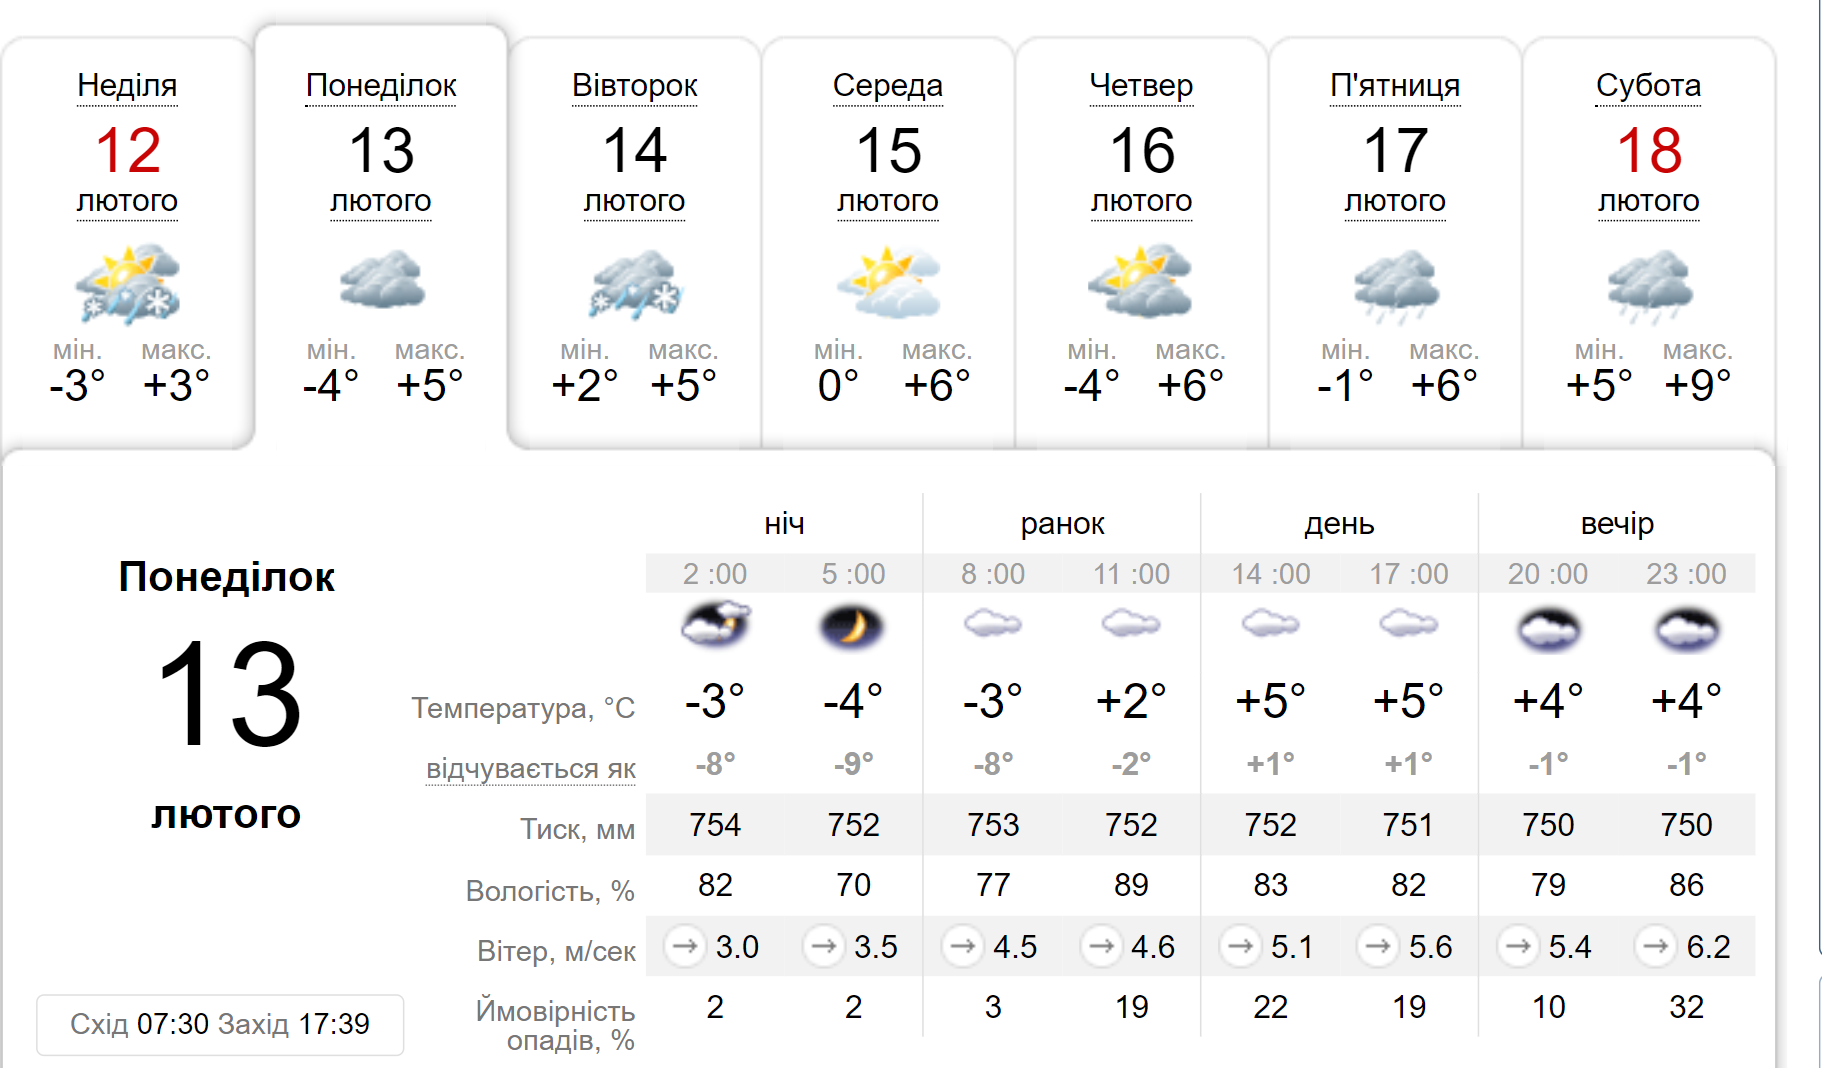
Task: Click the 'відчувається як' label link
Action: click(531, 769)
